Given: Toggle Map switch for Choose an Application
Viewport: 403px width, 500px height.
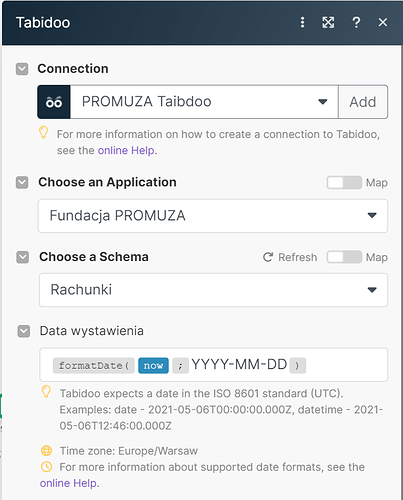Looking at the screenshot, I should tap(344, 183).
